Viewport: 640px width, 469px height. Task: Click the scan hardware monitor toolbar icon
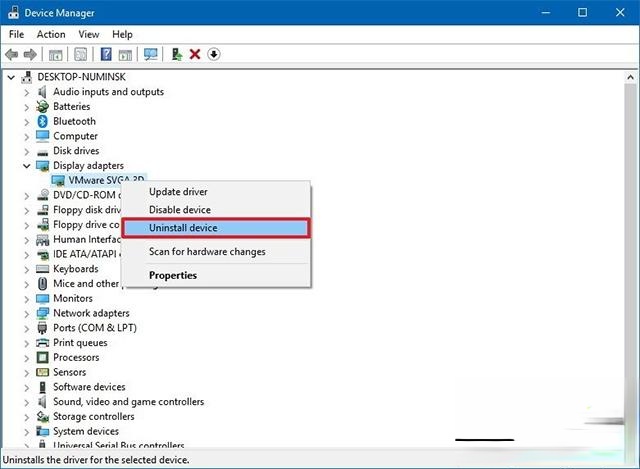tap(151, 54)
